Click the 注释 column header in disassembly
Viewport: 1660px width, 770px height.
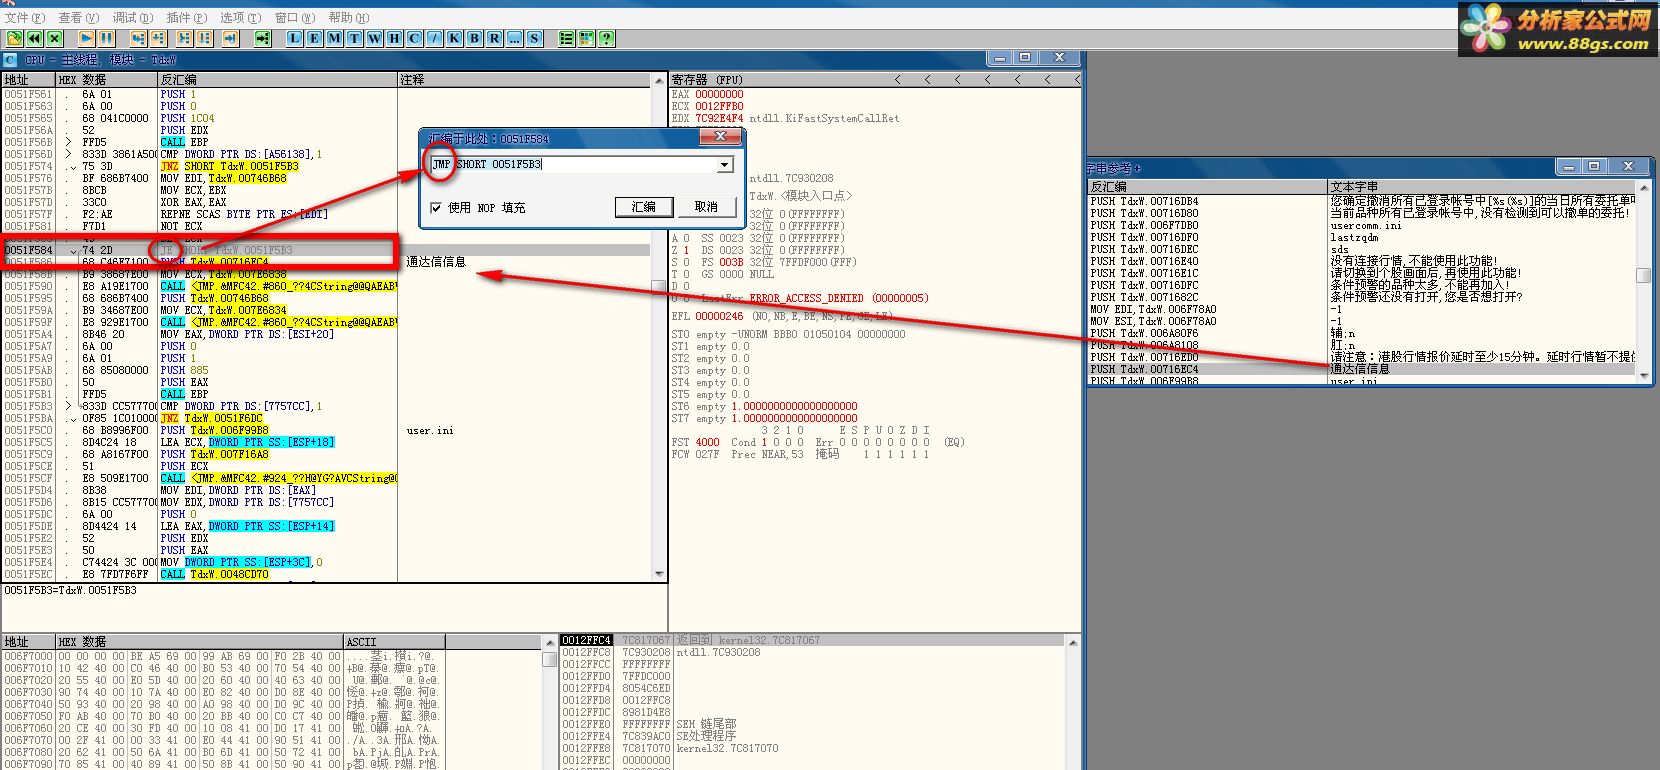[525, 80]
